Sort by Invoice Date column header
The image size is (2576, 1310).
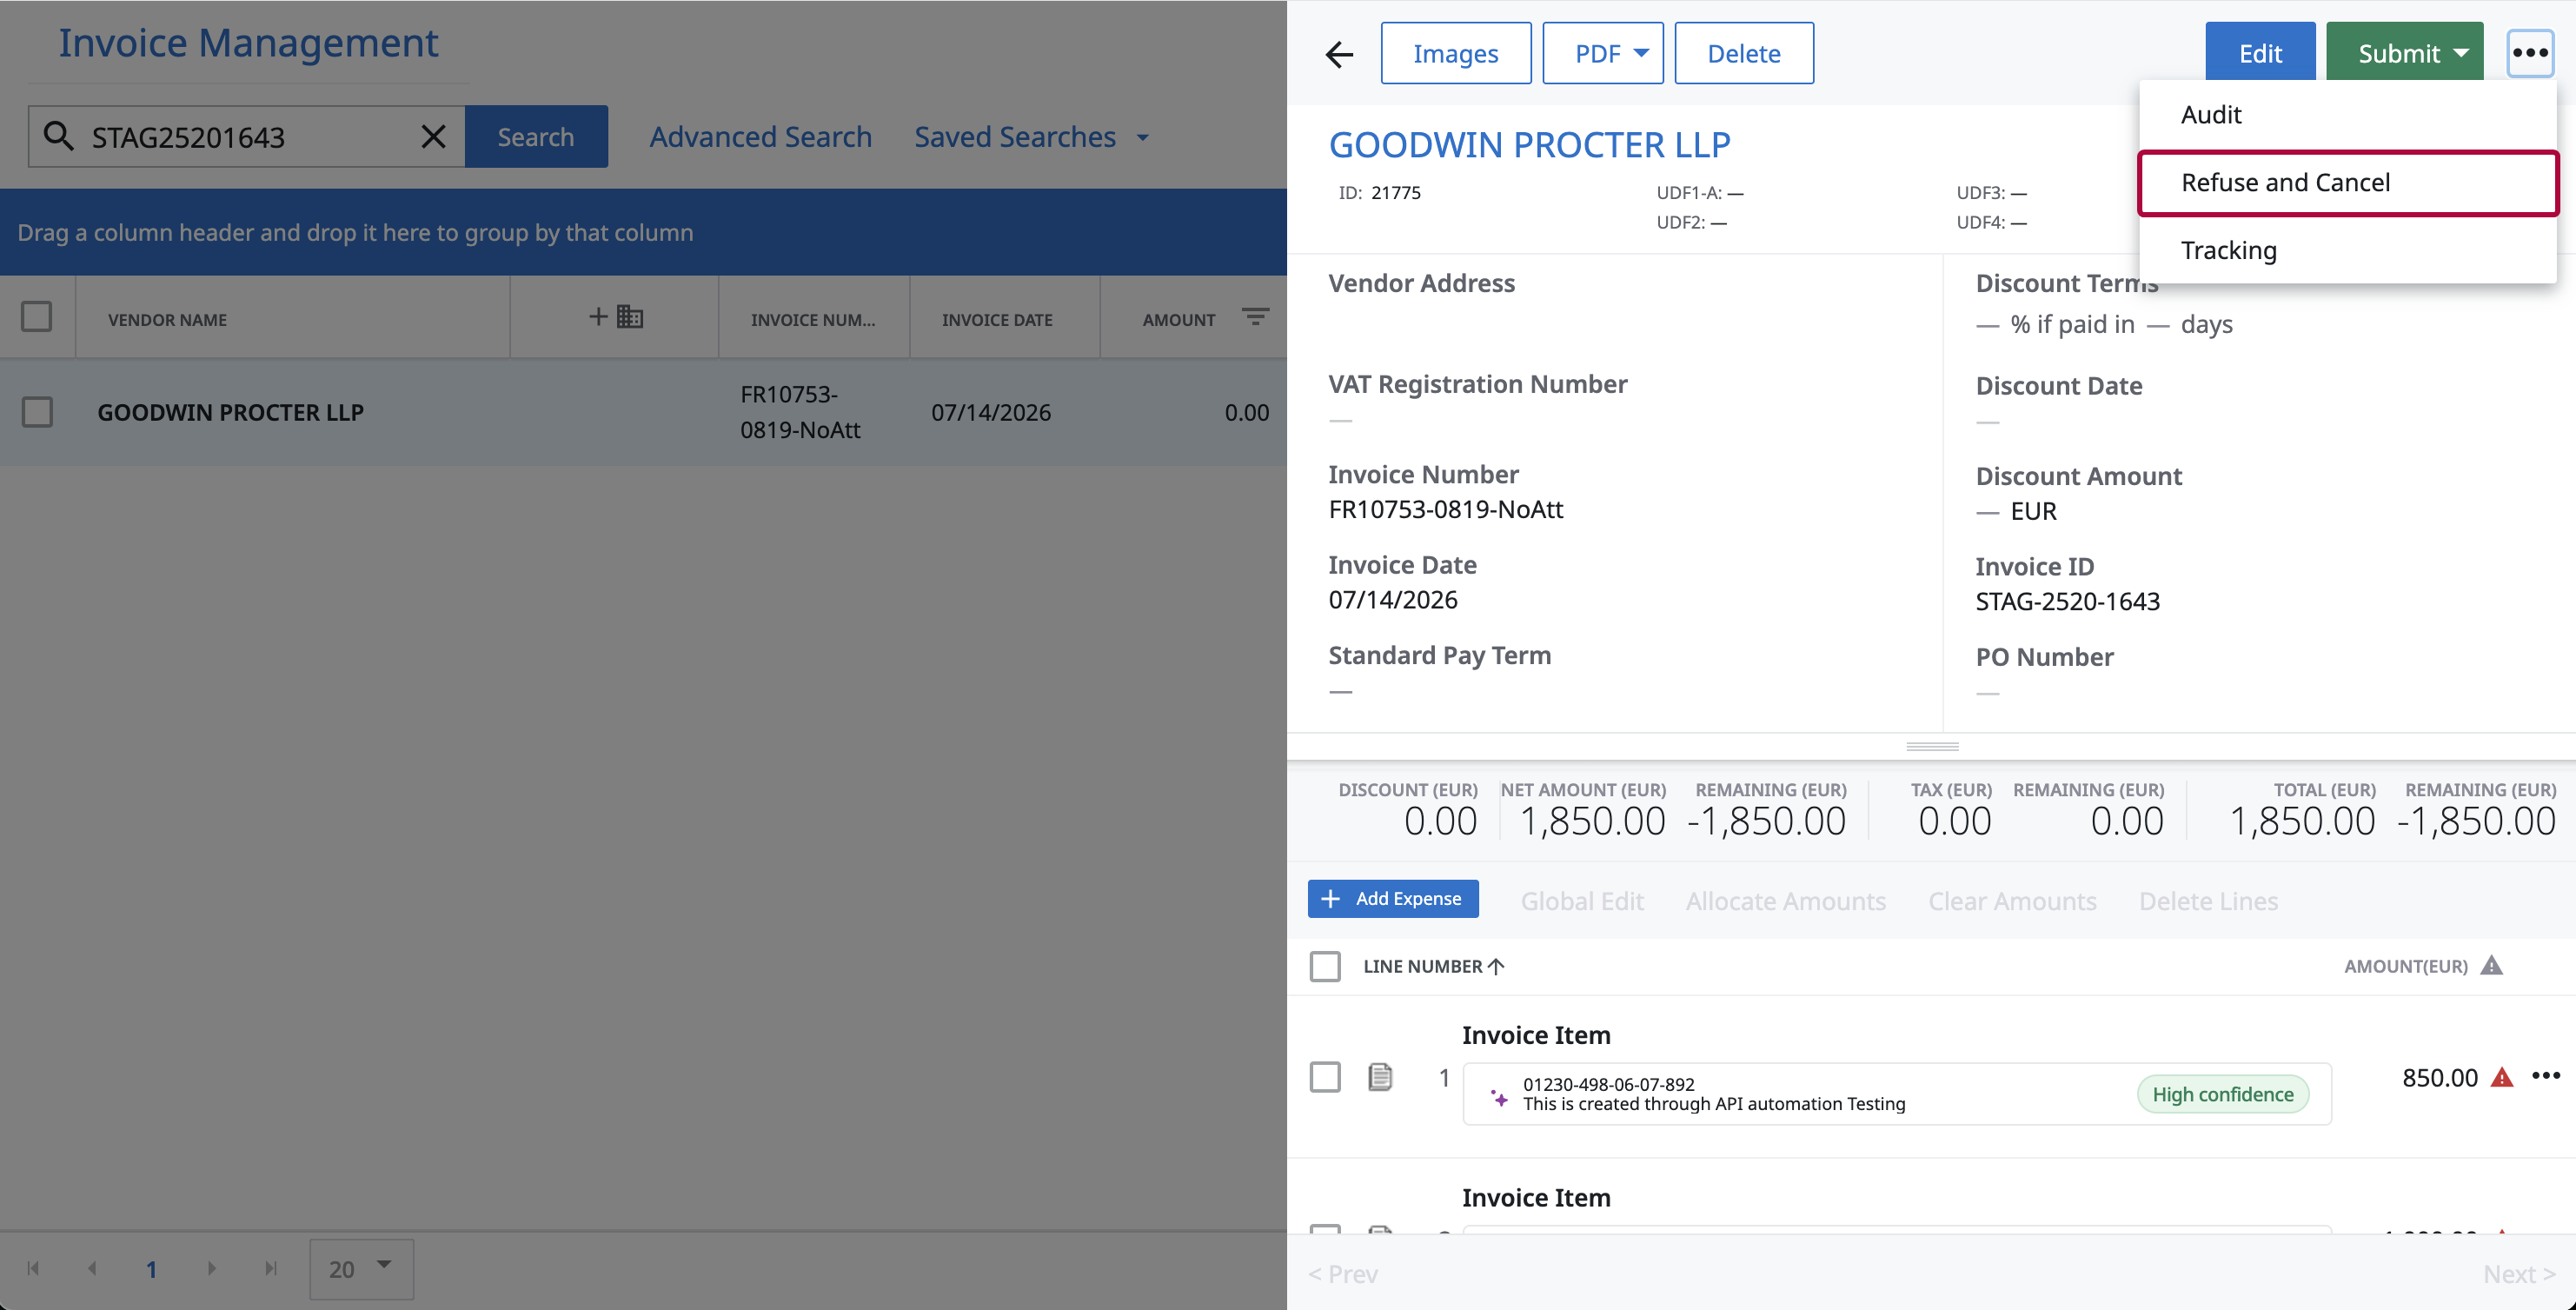(x=996, y=320)
